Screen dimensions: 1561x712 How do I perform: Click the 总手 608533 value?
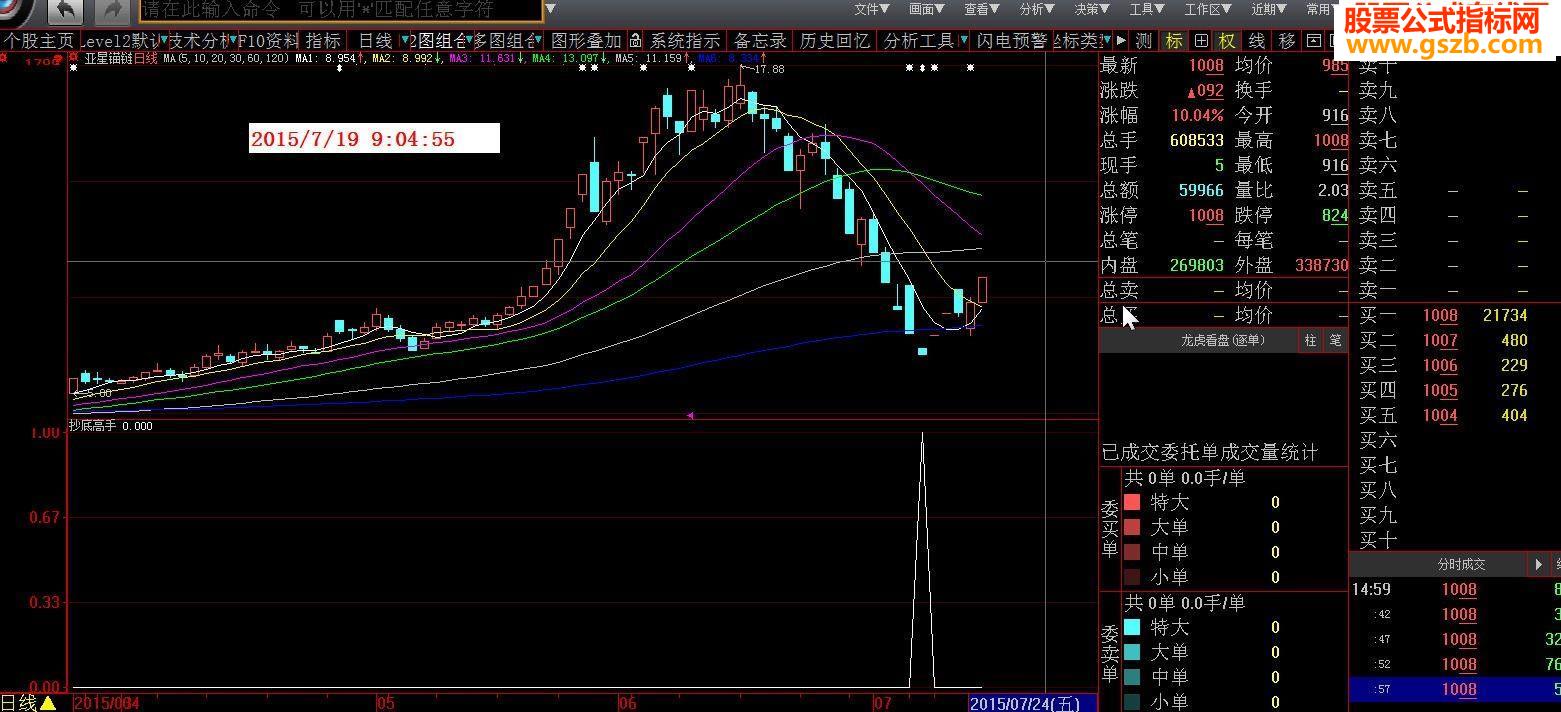[x=1196, y=140]
